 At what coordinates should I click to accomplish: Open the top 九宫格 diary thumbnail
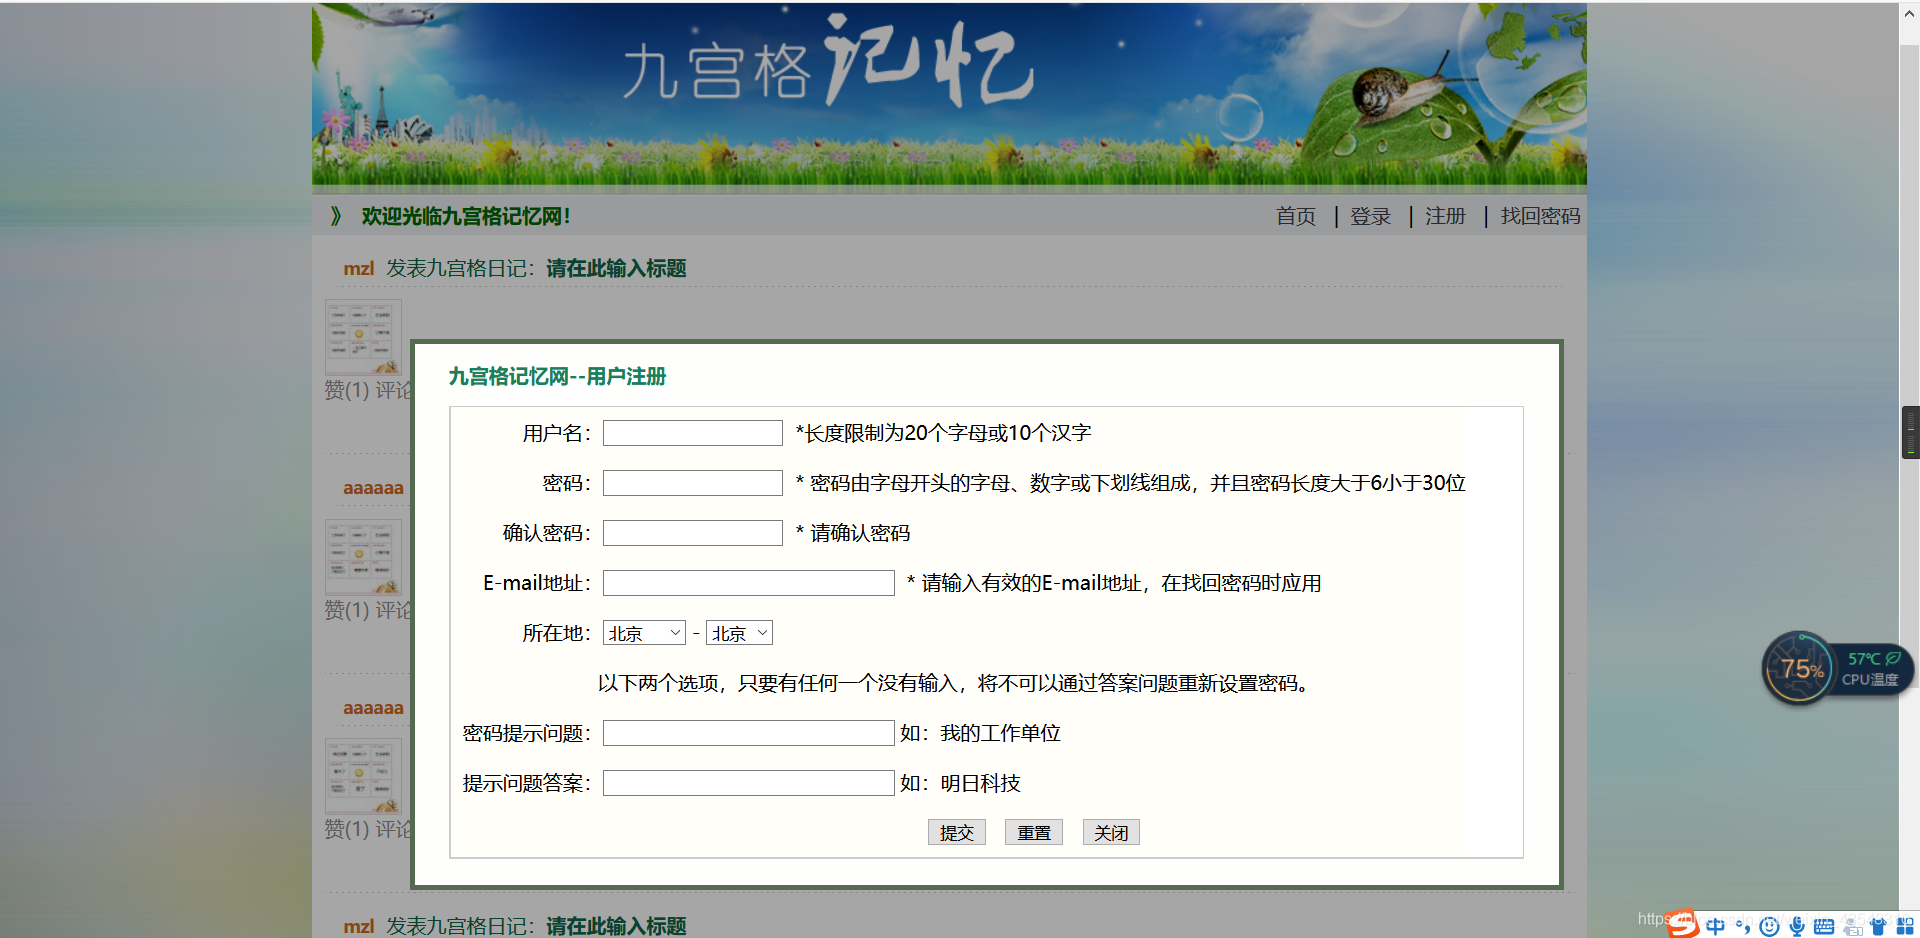click(x=362, y=336)
